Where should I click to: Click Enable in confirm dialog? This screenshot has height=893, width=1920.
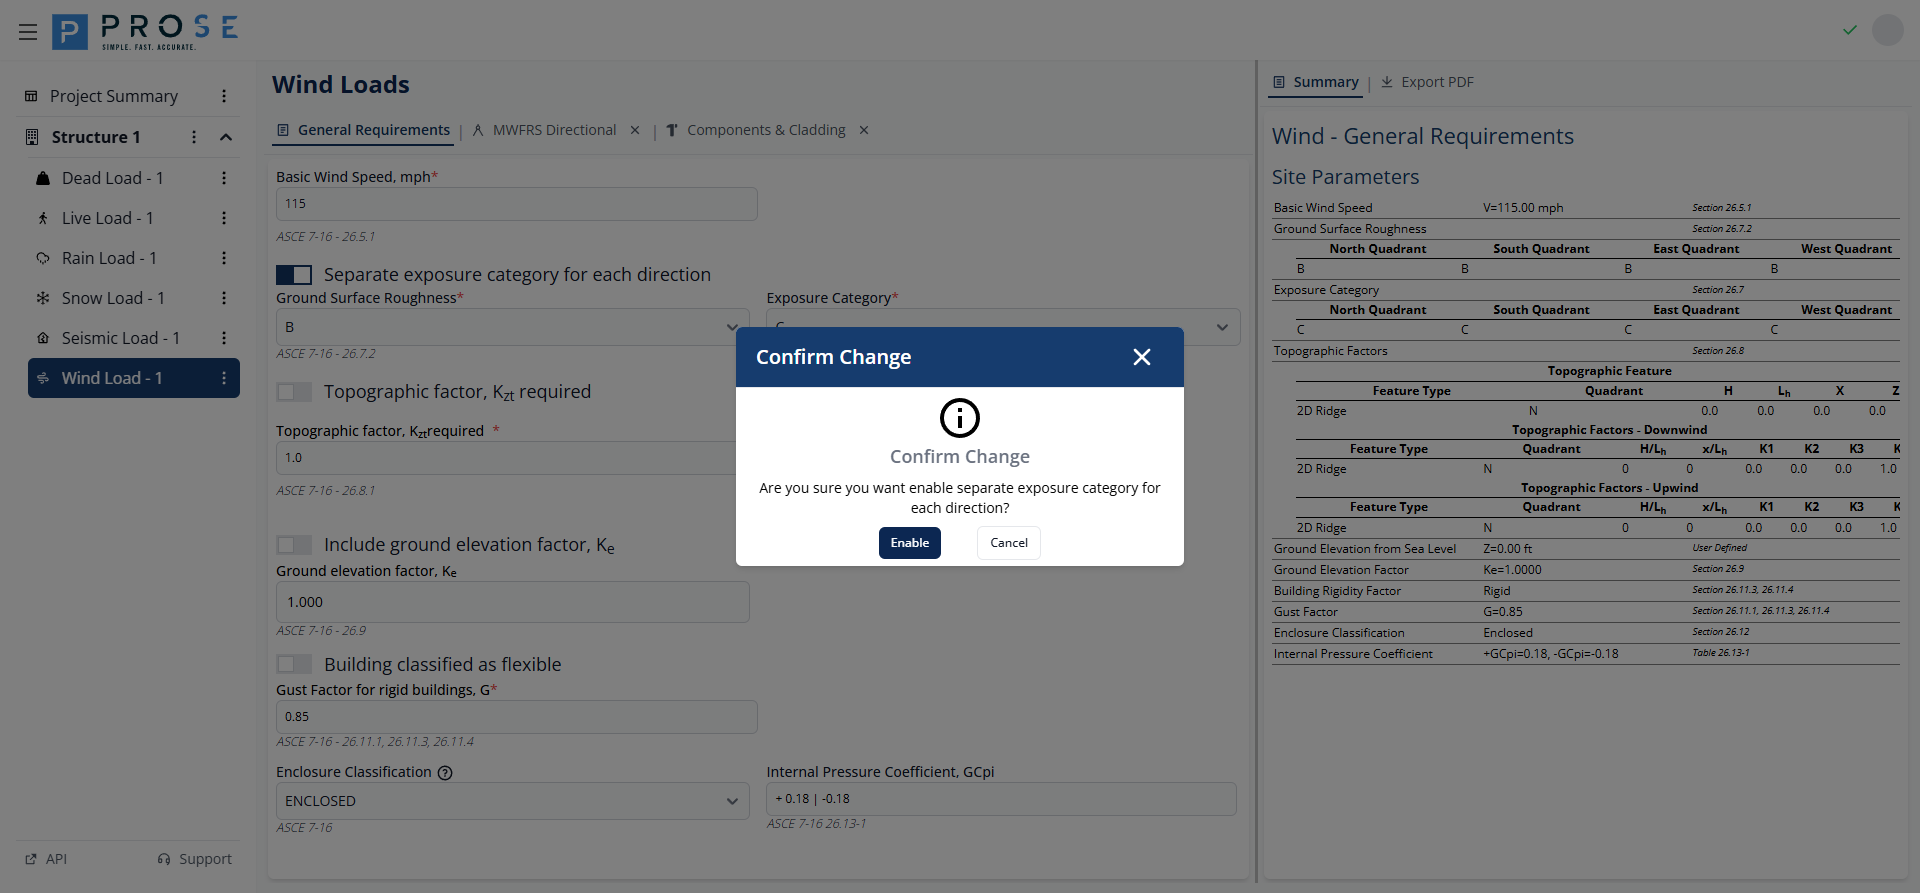(909, 543)
